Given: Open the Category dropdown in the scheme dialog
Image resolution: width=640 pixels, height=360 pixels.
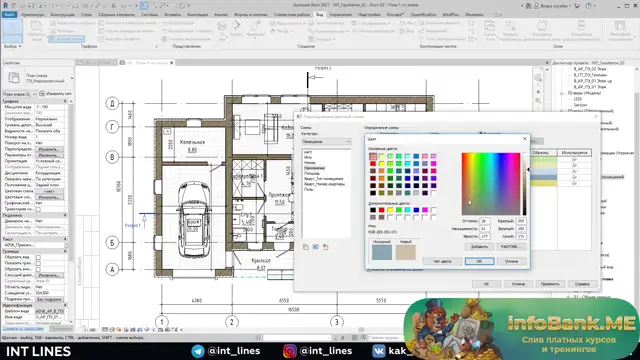Looking at the screenshot, I should pyautogui.click(x=326, y=142).
